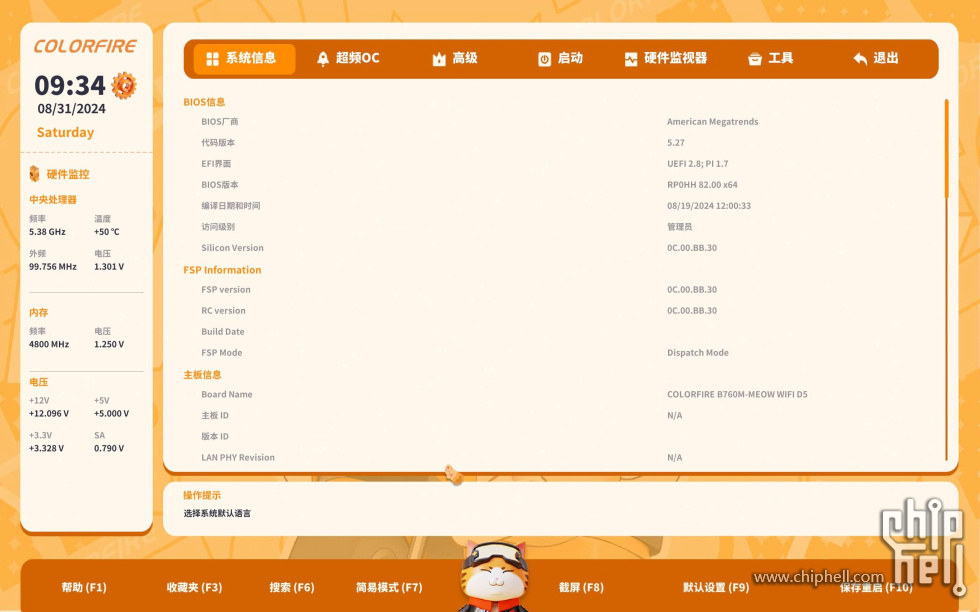Viewport: 980px width, 612px height.
Task: Open the 硬件监视器 tab
Action: click(x=666, y=59)
